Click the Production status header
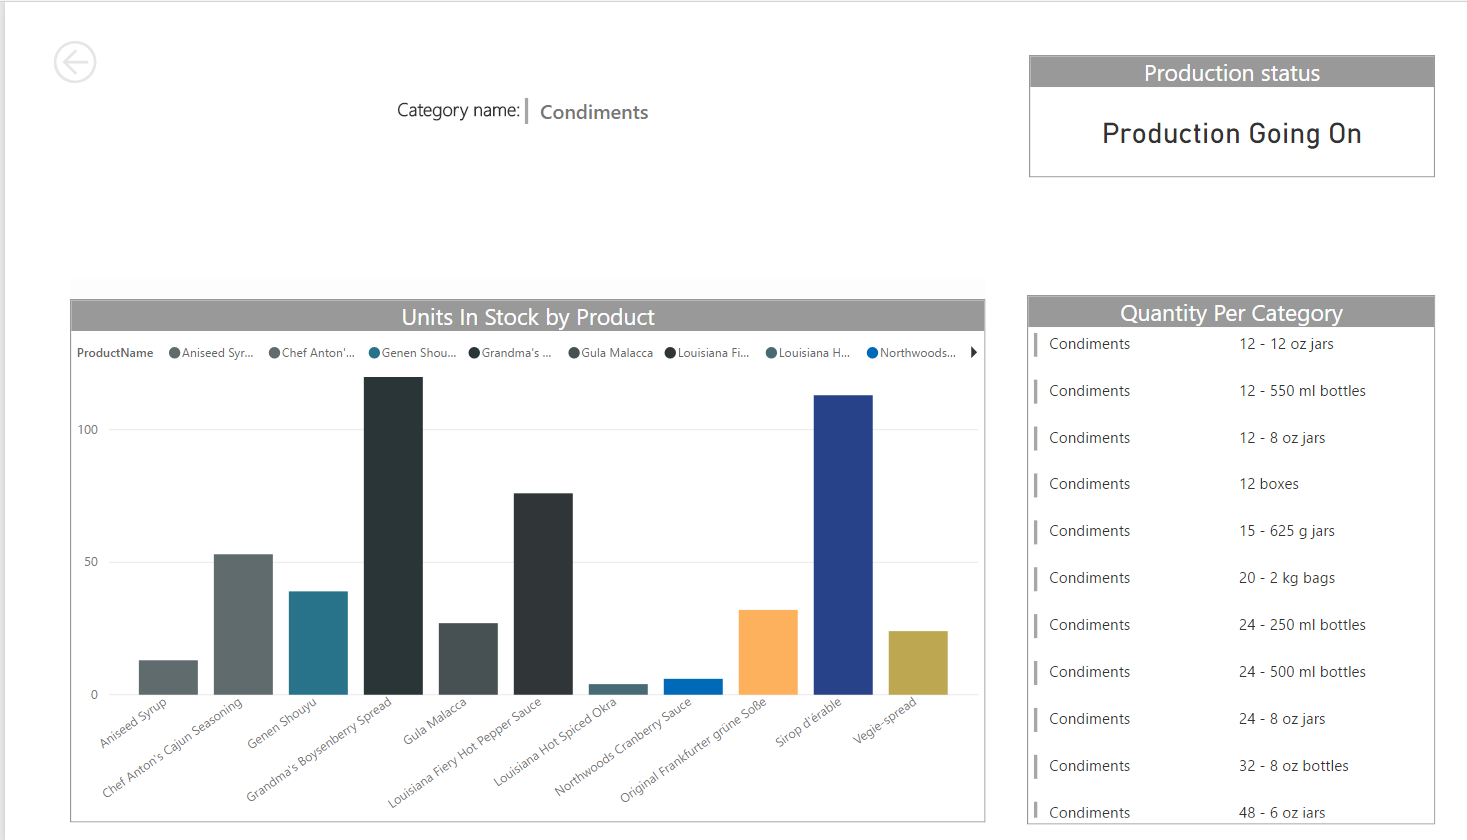Screen dimensions: 1467x840 click(x=1231, y=72)
